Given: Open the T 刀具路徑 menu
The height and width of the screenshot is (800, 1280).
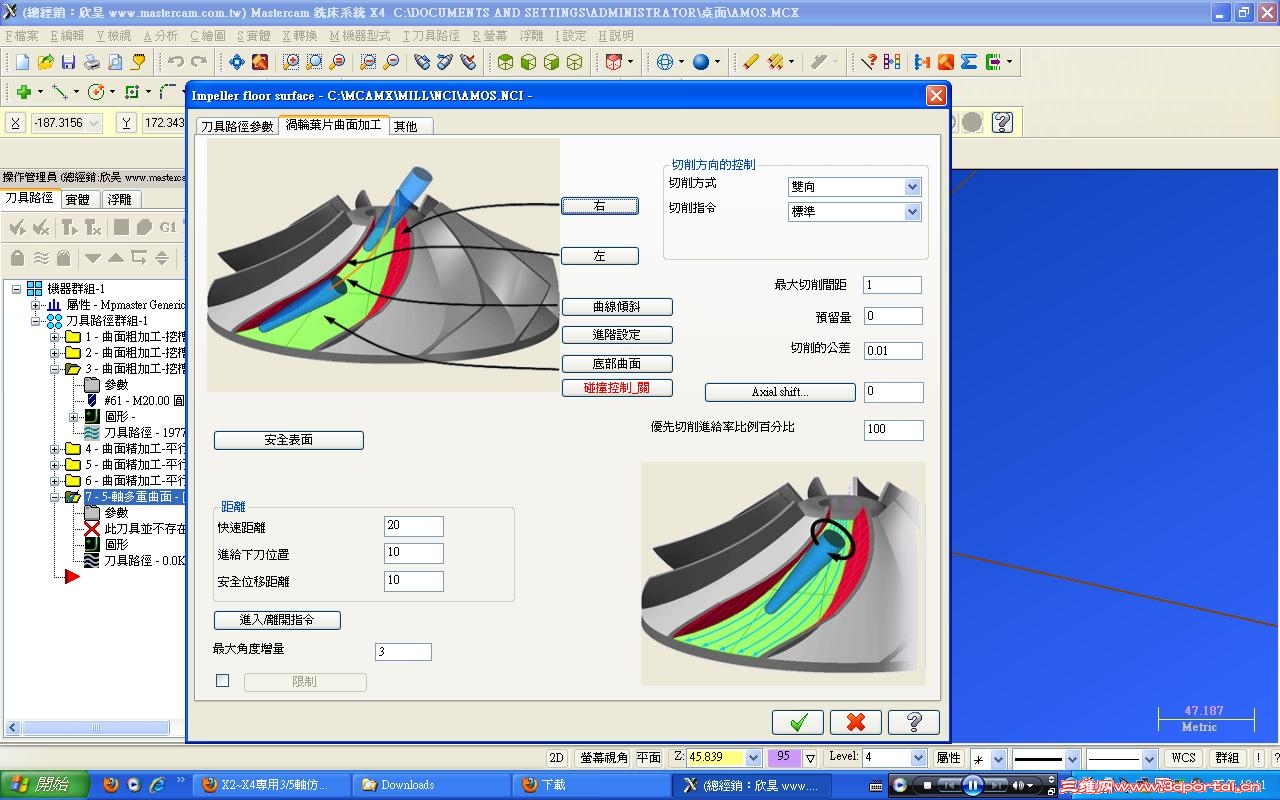Looking at the screenshot, I should pos(431,35).
